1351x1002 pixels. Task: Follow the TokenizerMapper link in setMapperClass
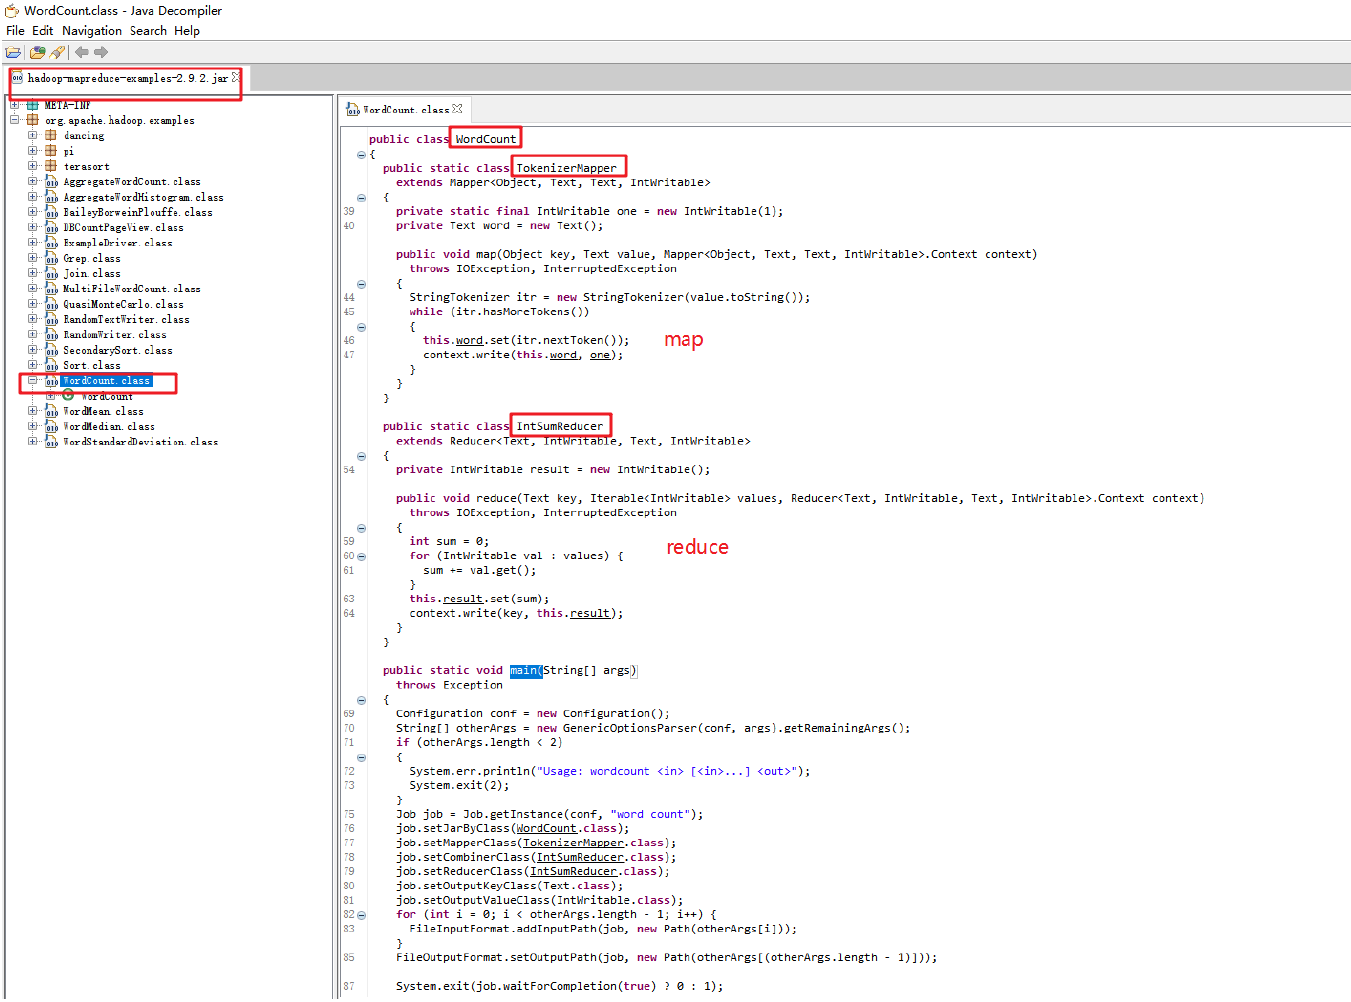coord(573,843)
